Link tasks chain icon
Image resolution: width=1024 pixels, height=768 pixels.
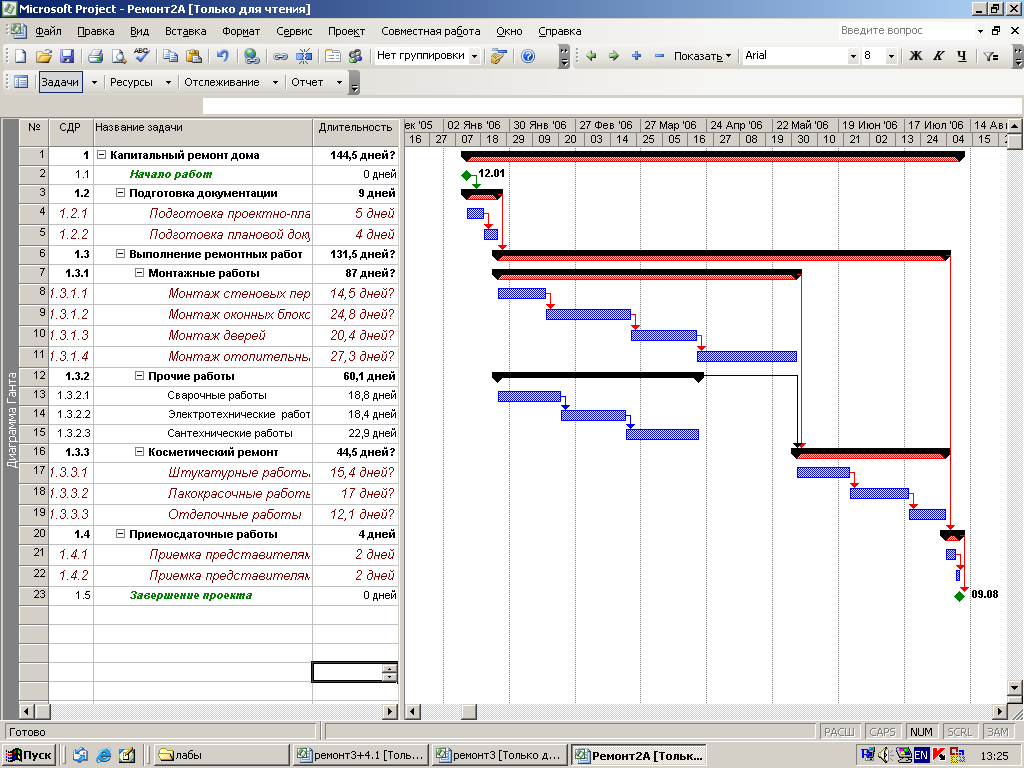281,56
